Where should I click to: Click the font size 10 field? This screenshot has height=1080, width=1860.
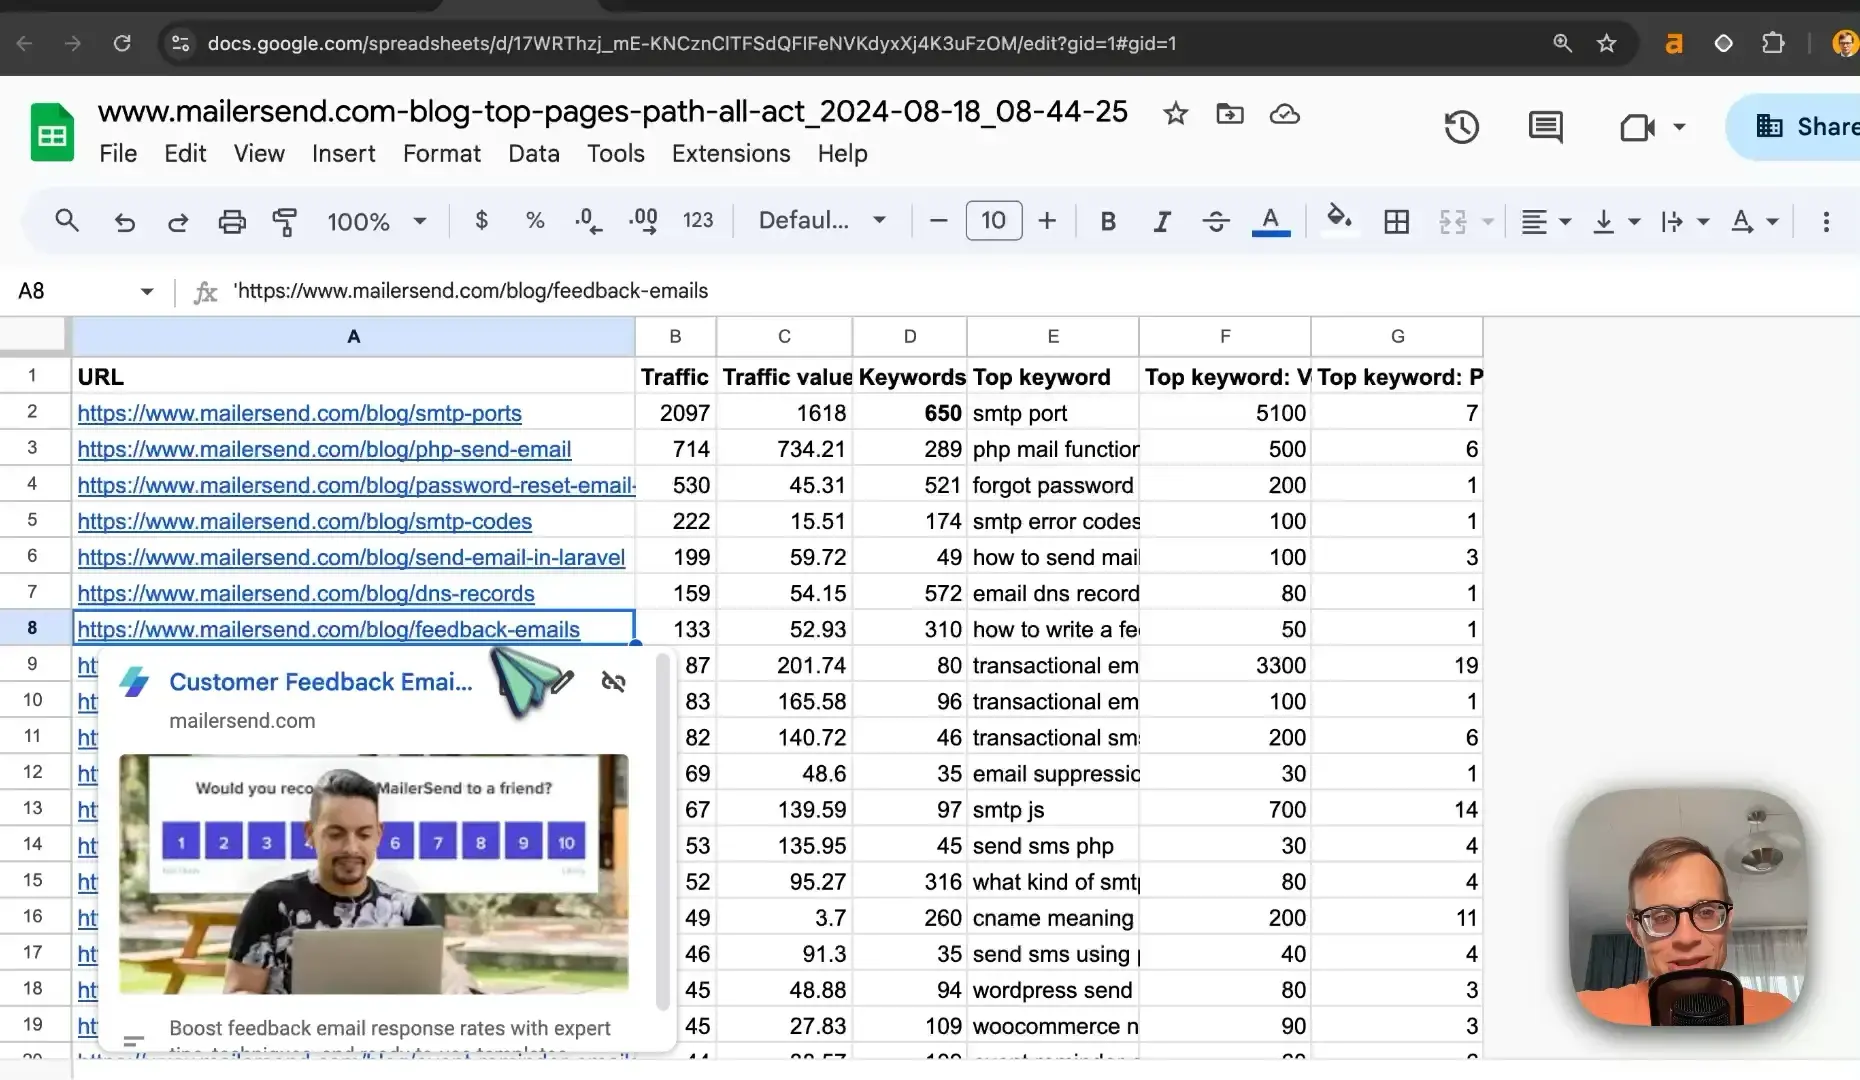click(x=993, y=221)
